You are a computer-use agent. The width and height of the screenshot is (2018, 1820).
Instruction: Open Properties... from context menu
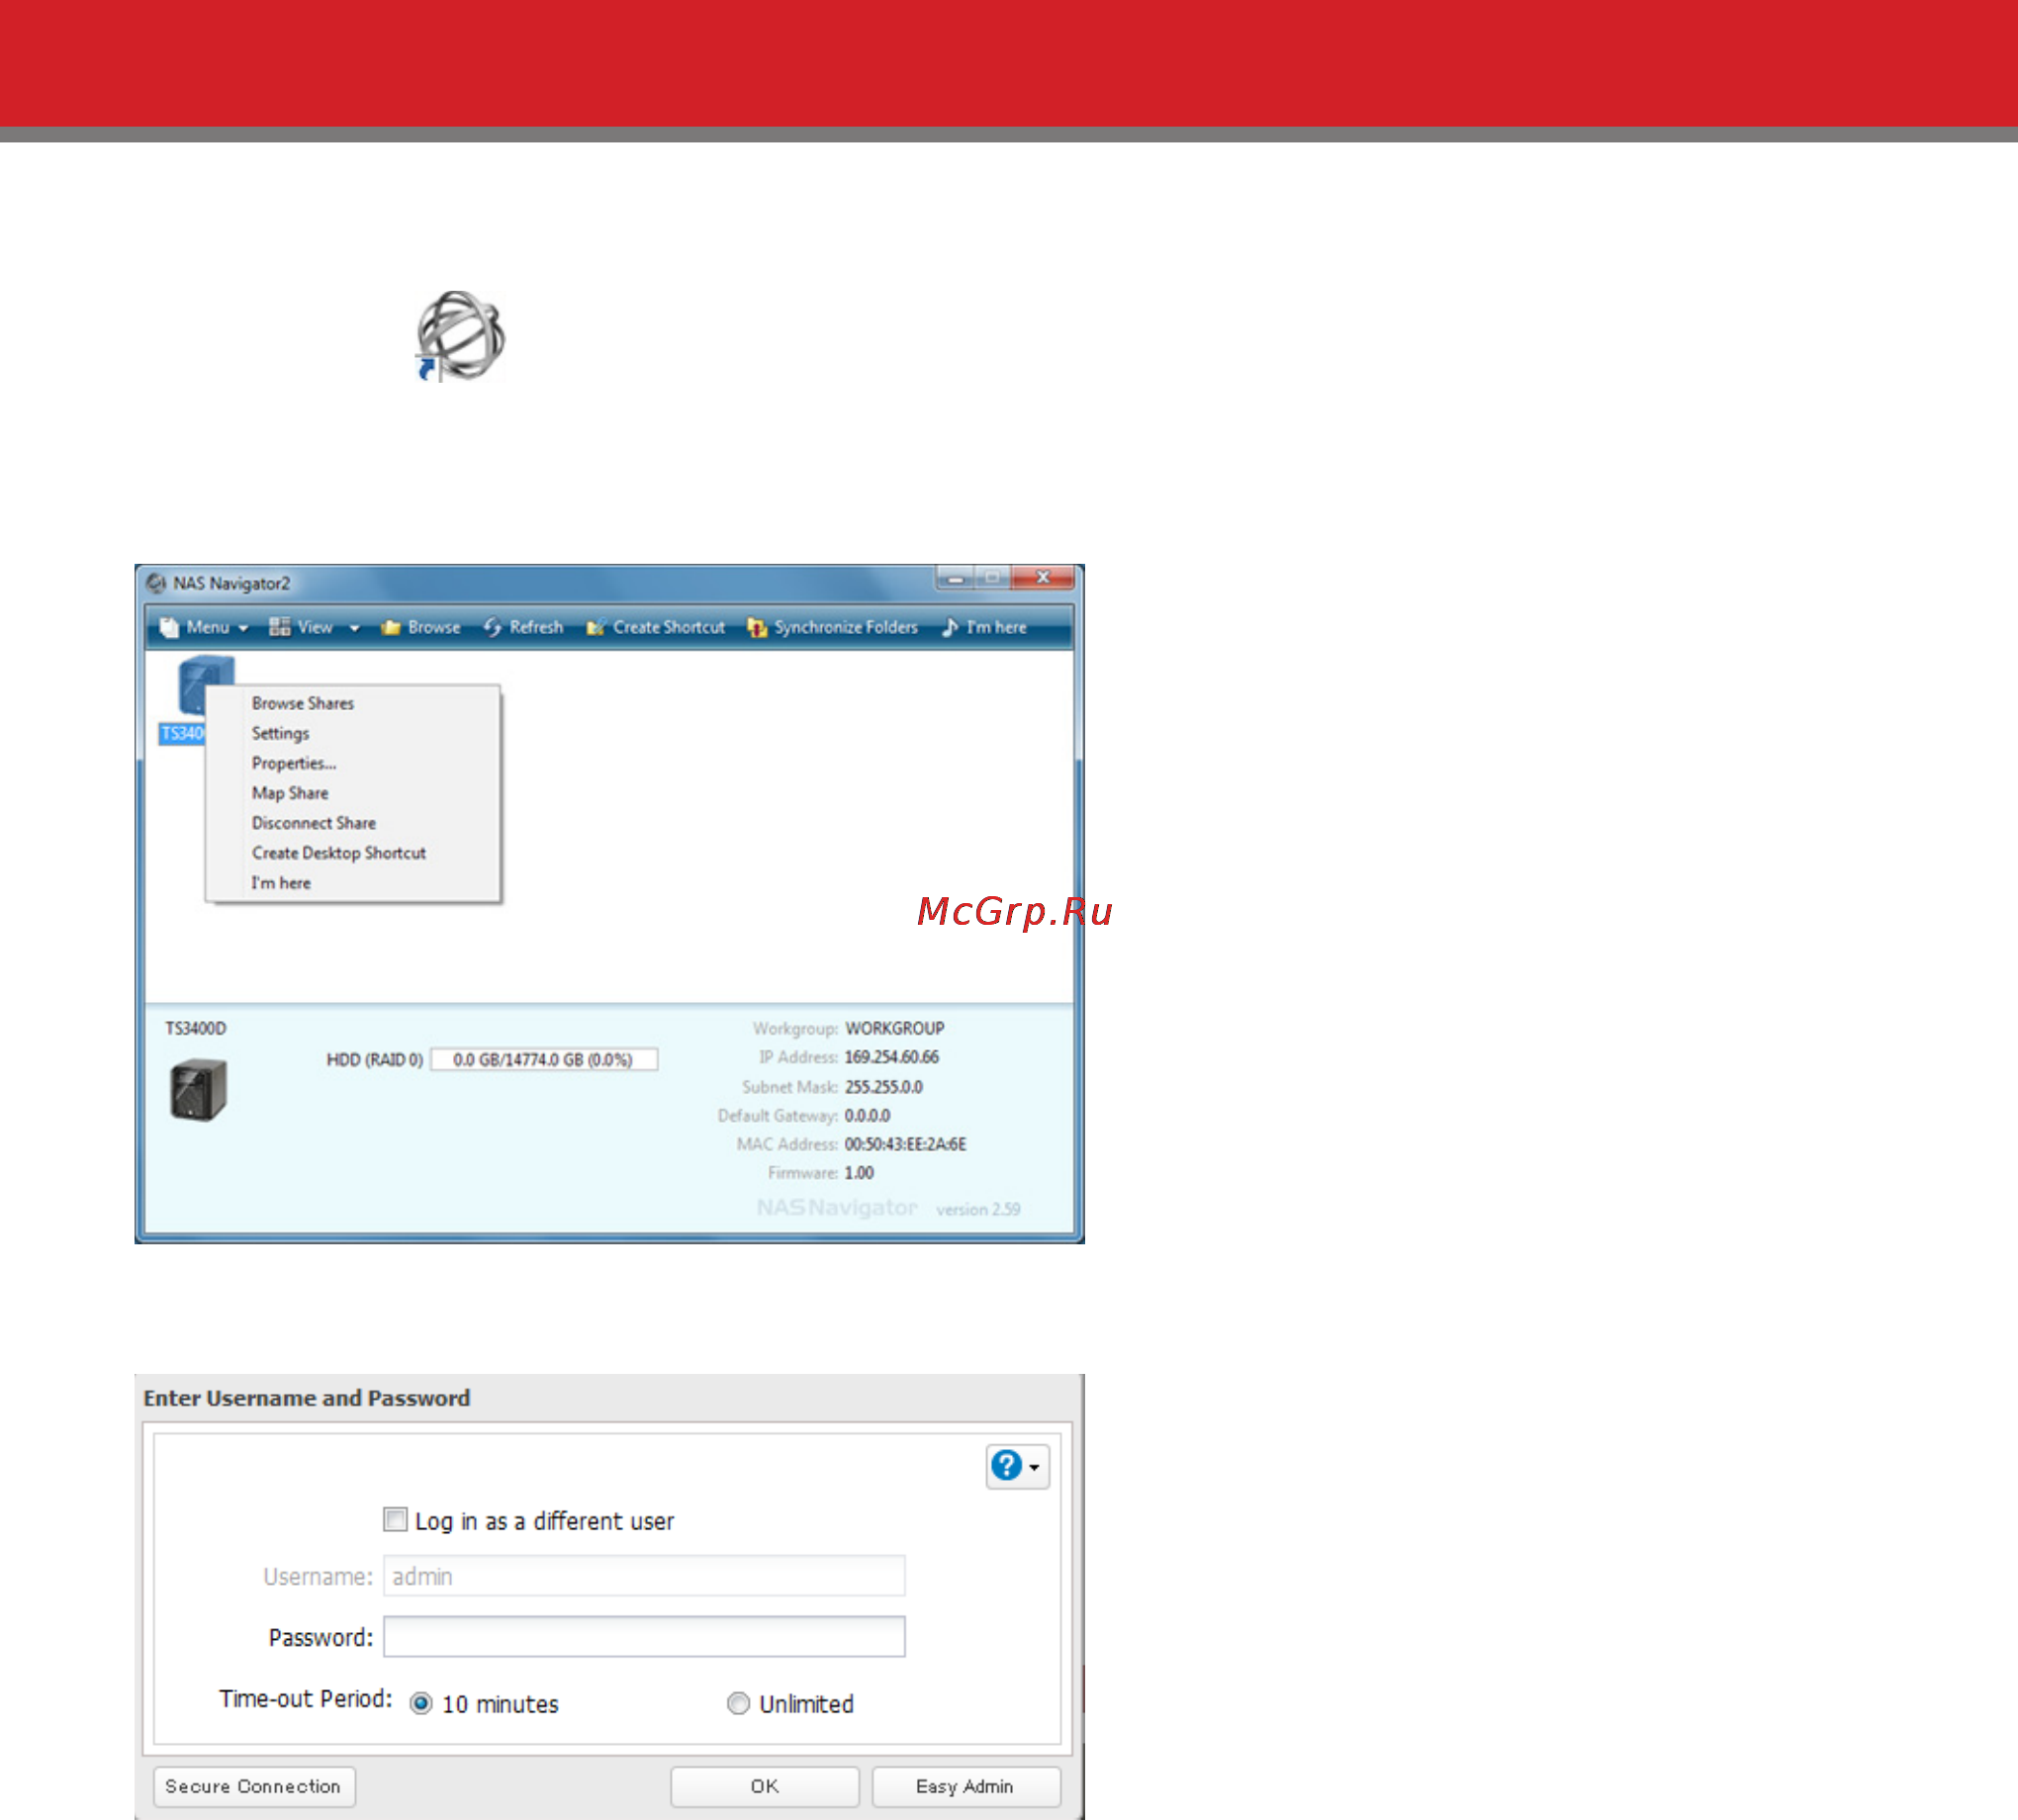(294, 763)
